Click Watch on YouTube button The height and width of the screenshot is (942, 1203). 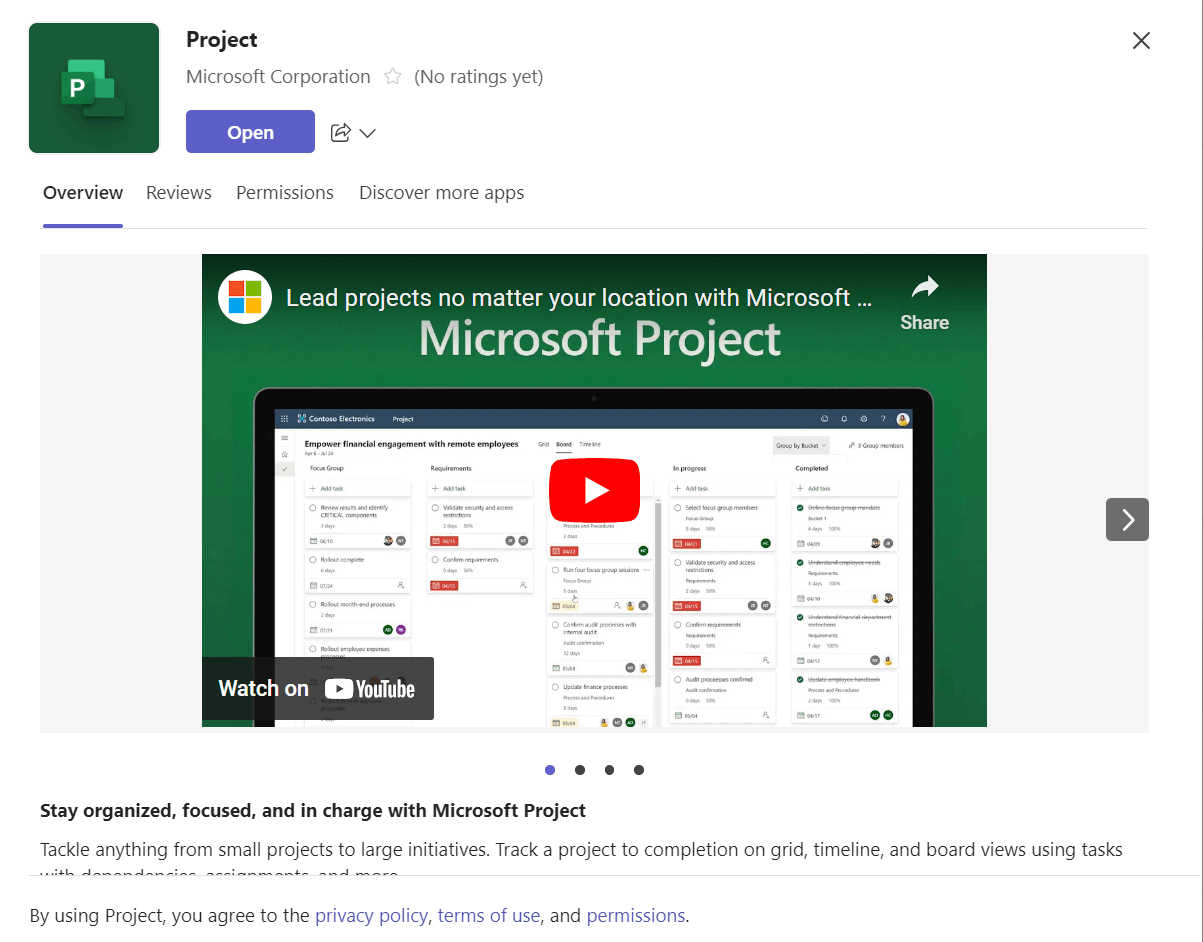click(x=318, y=688)
